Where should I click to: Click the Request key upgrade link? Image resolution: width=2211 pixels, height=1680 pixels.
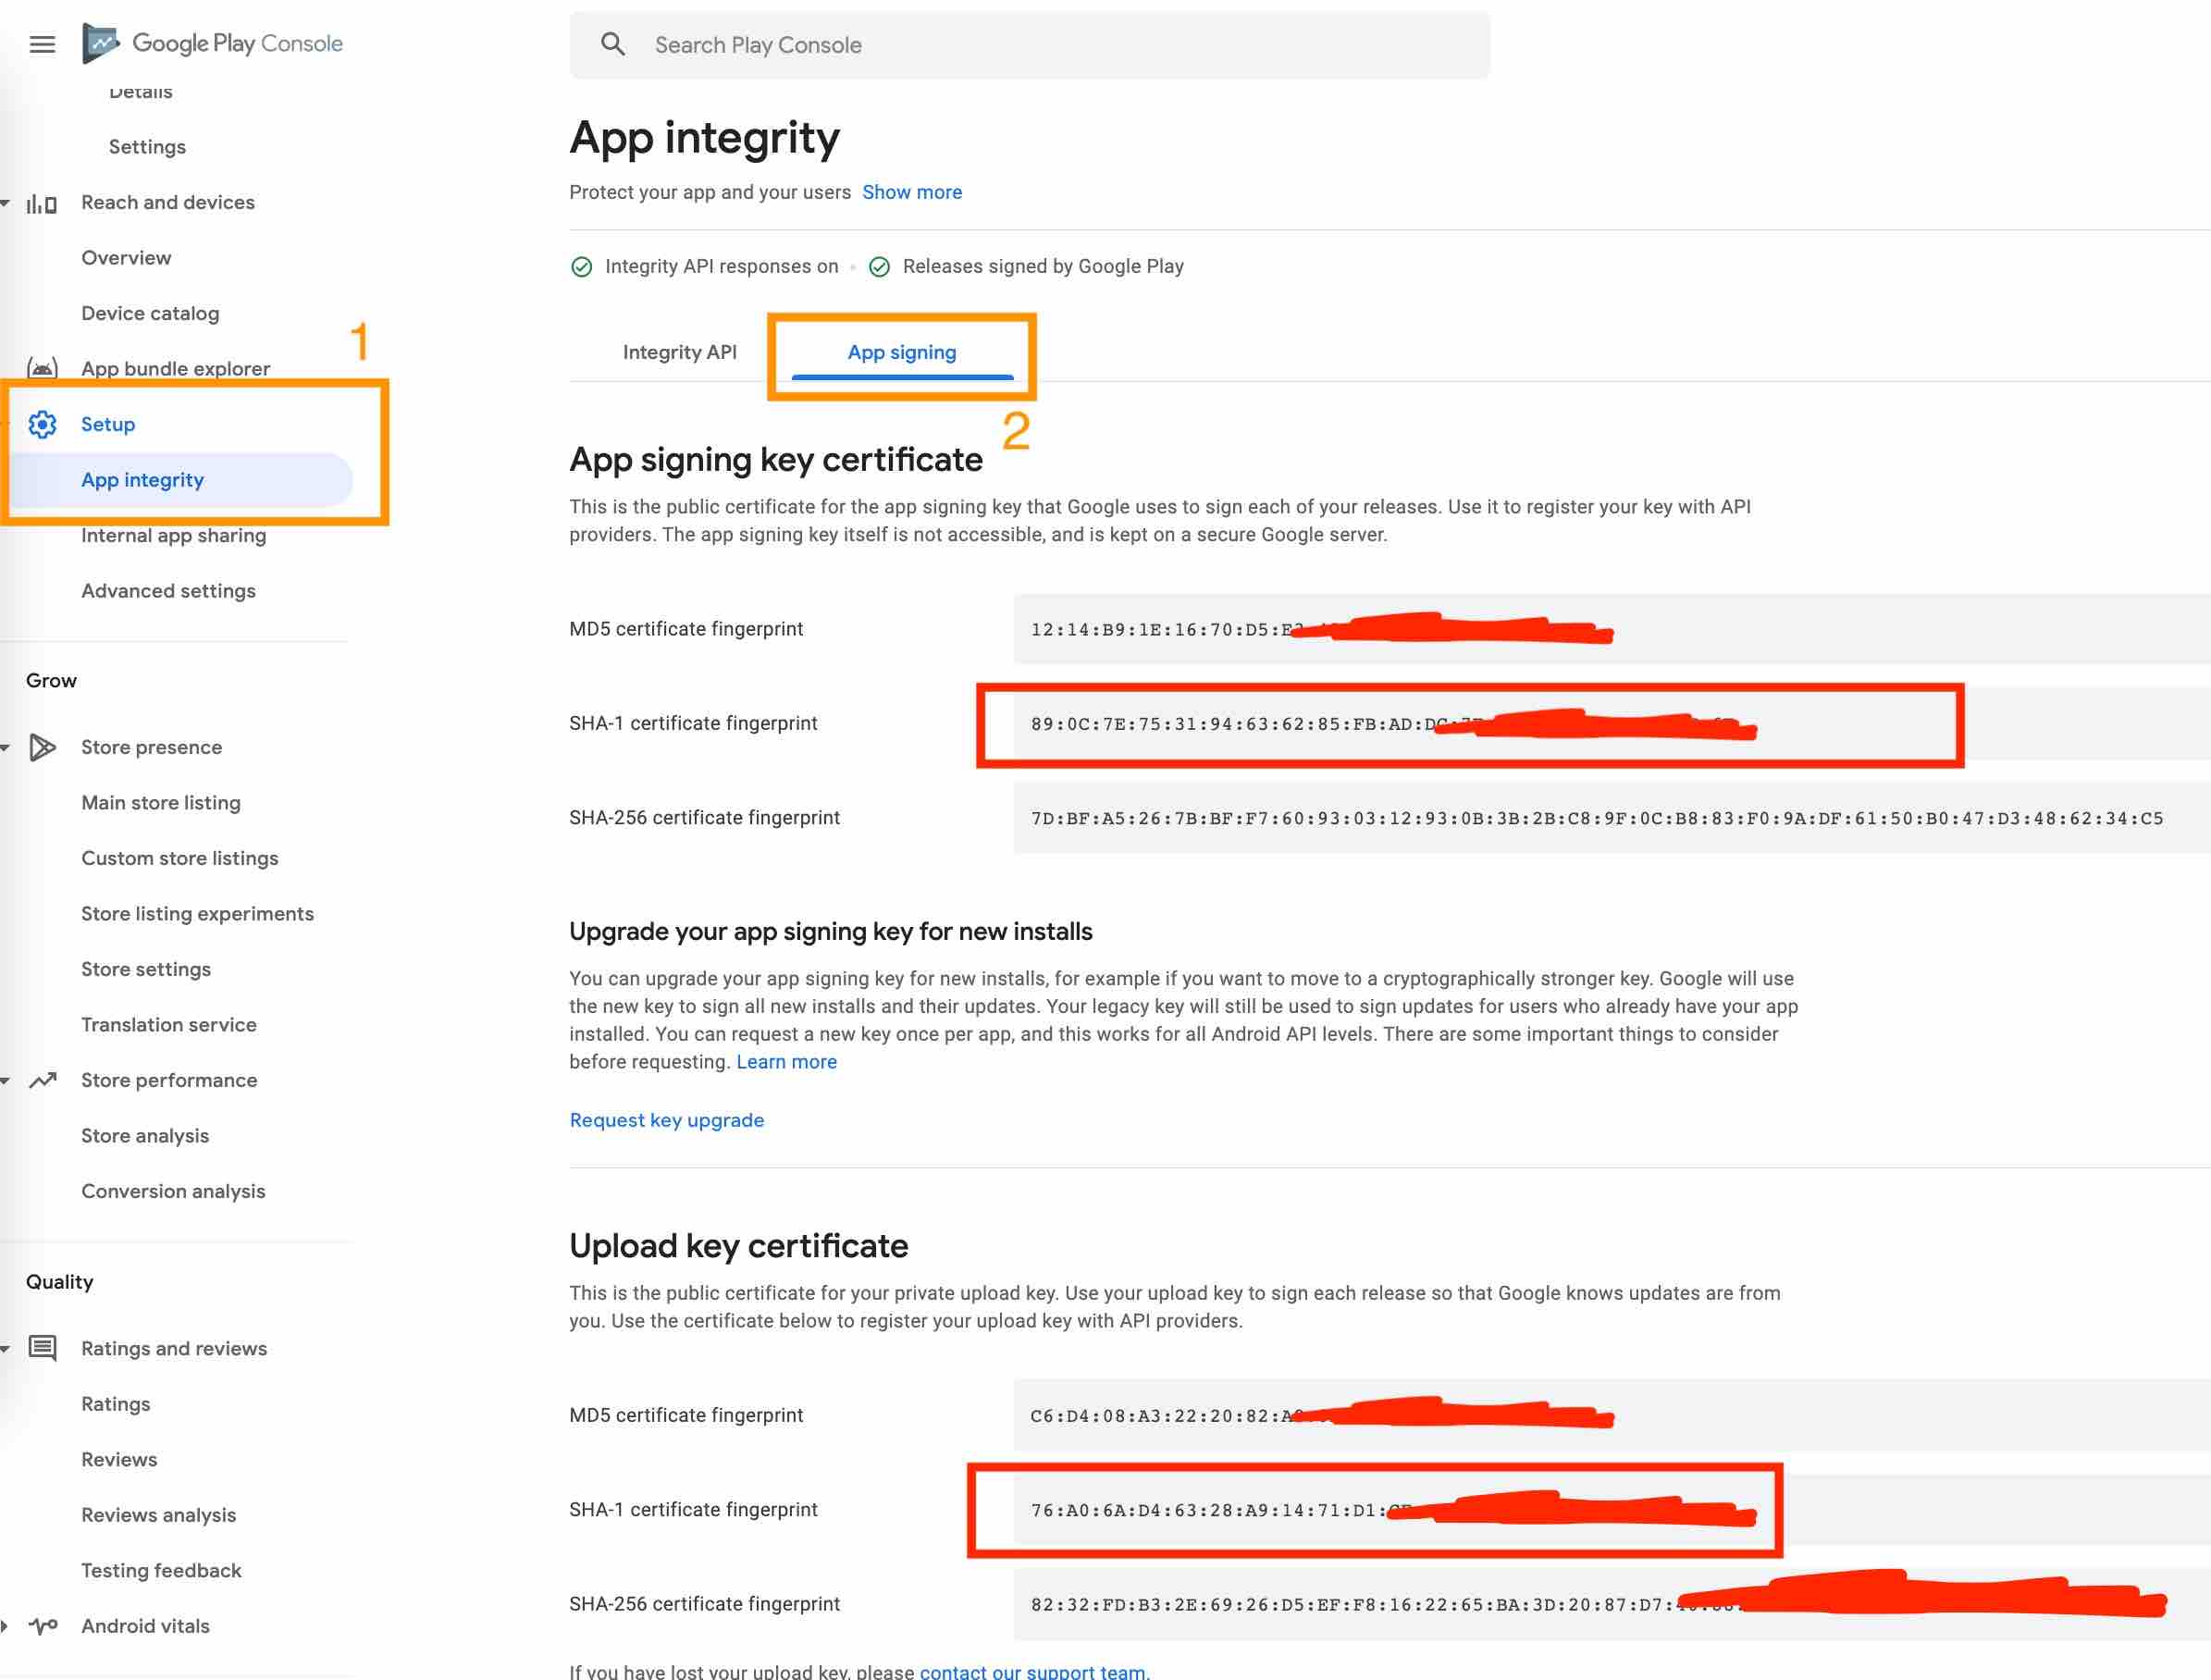(x=666, y=1120)
